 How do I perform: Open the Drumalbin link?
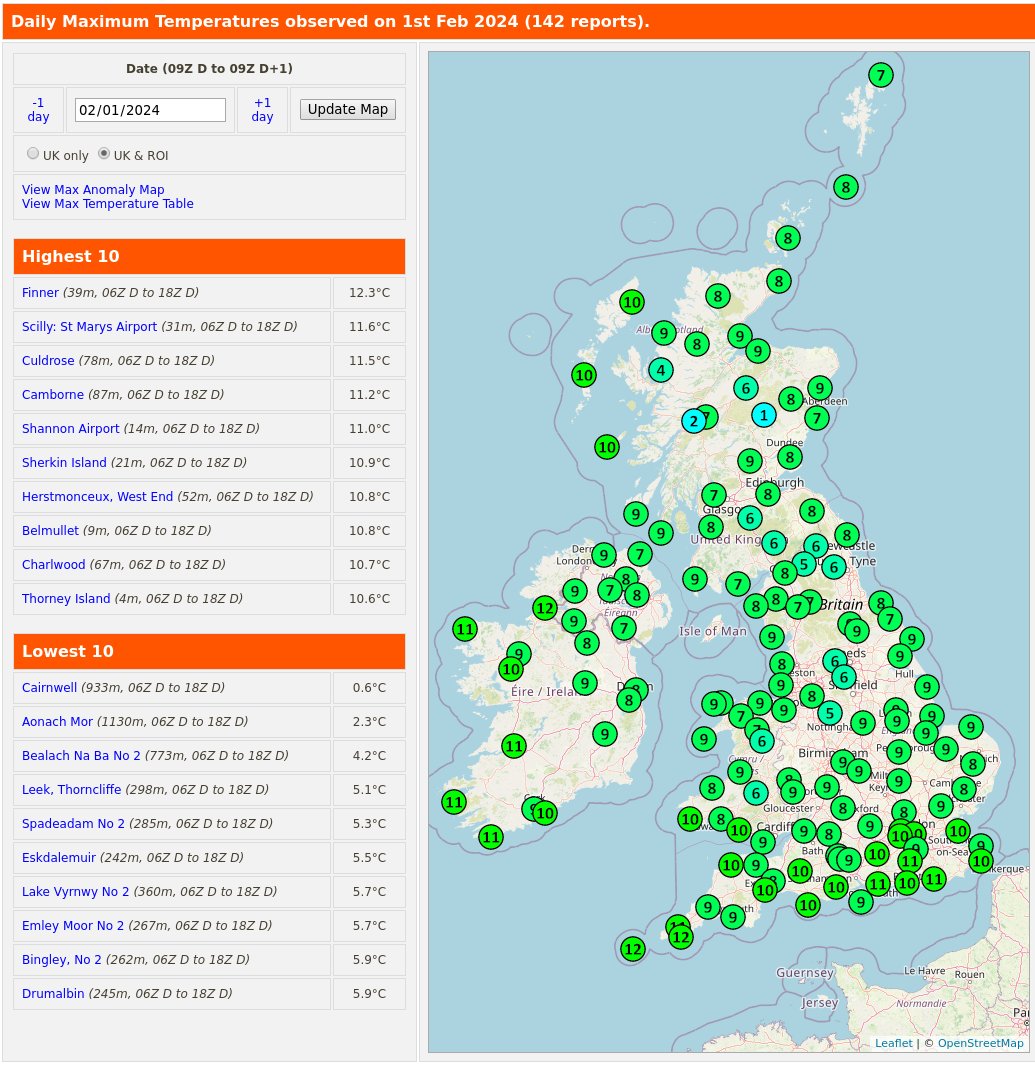tap(53, 993)
